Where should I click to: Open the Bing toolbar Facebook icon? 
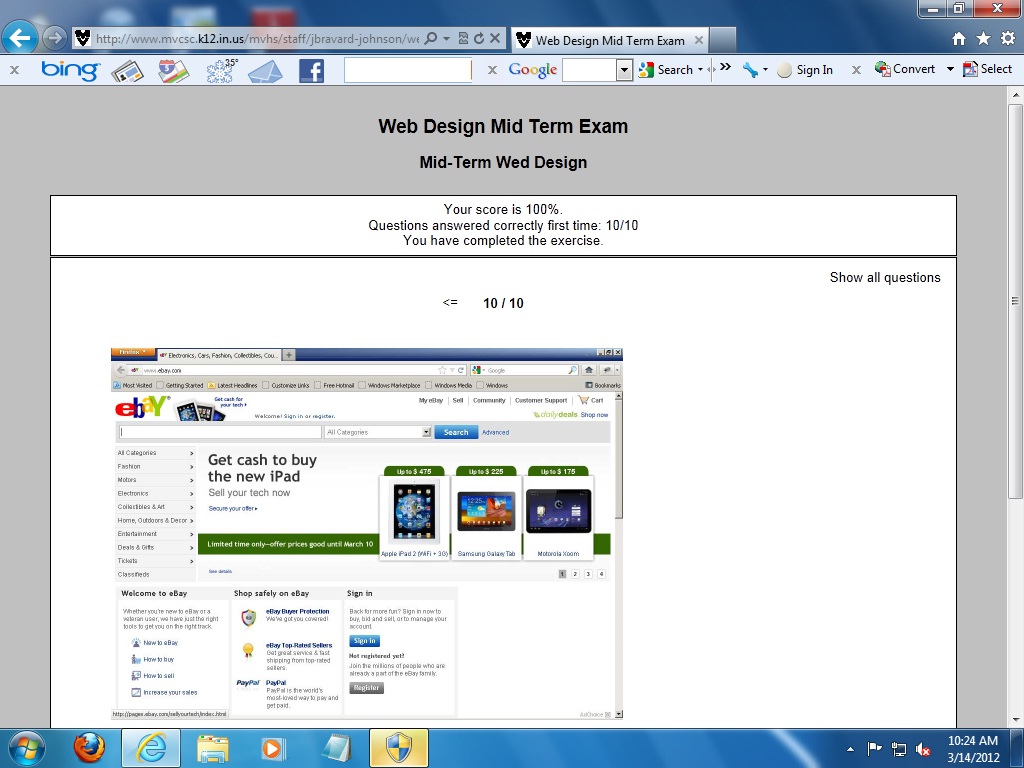(x=311, y=70)
